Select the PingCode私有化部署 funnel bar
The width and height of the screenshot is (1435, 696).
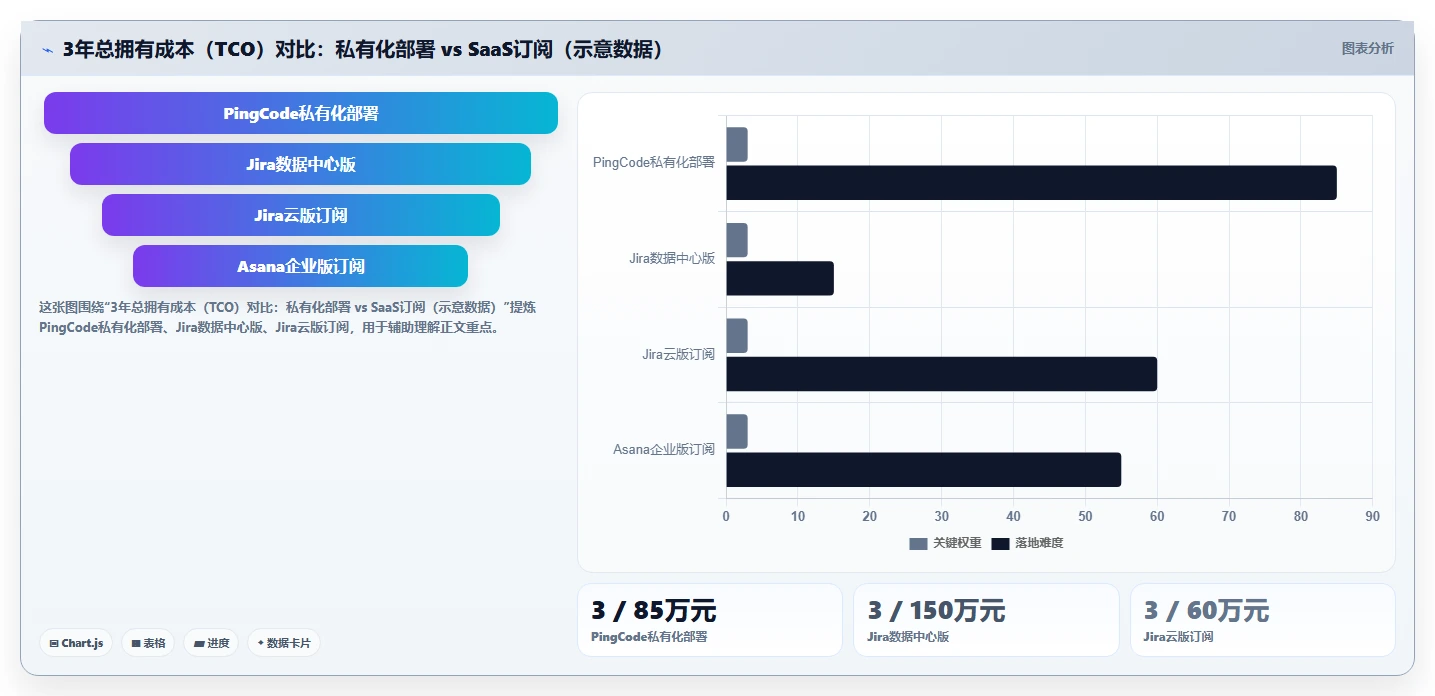[301, 113]
